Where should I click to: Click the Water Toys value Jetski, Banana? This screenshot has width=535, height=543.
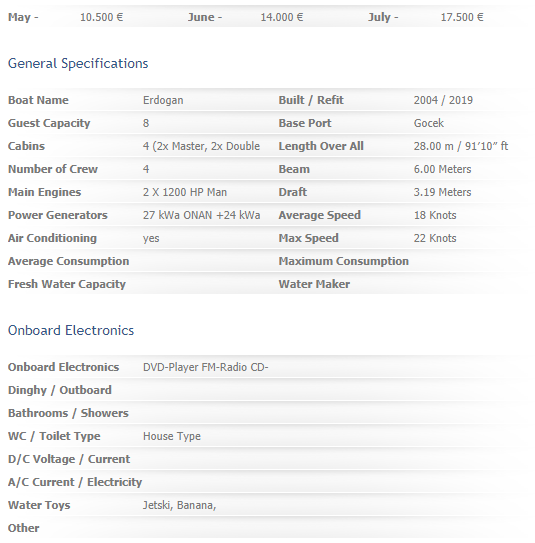point(179,506)
